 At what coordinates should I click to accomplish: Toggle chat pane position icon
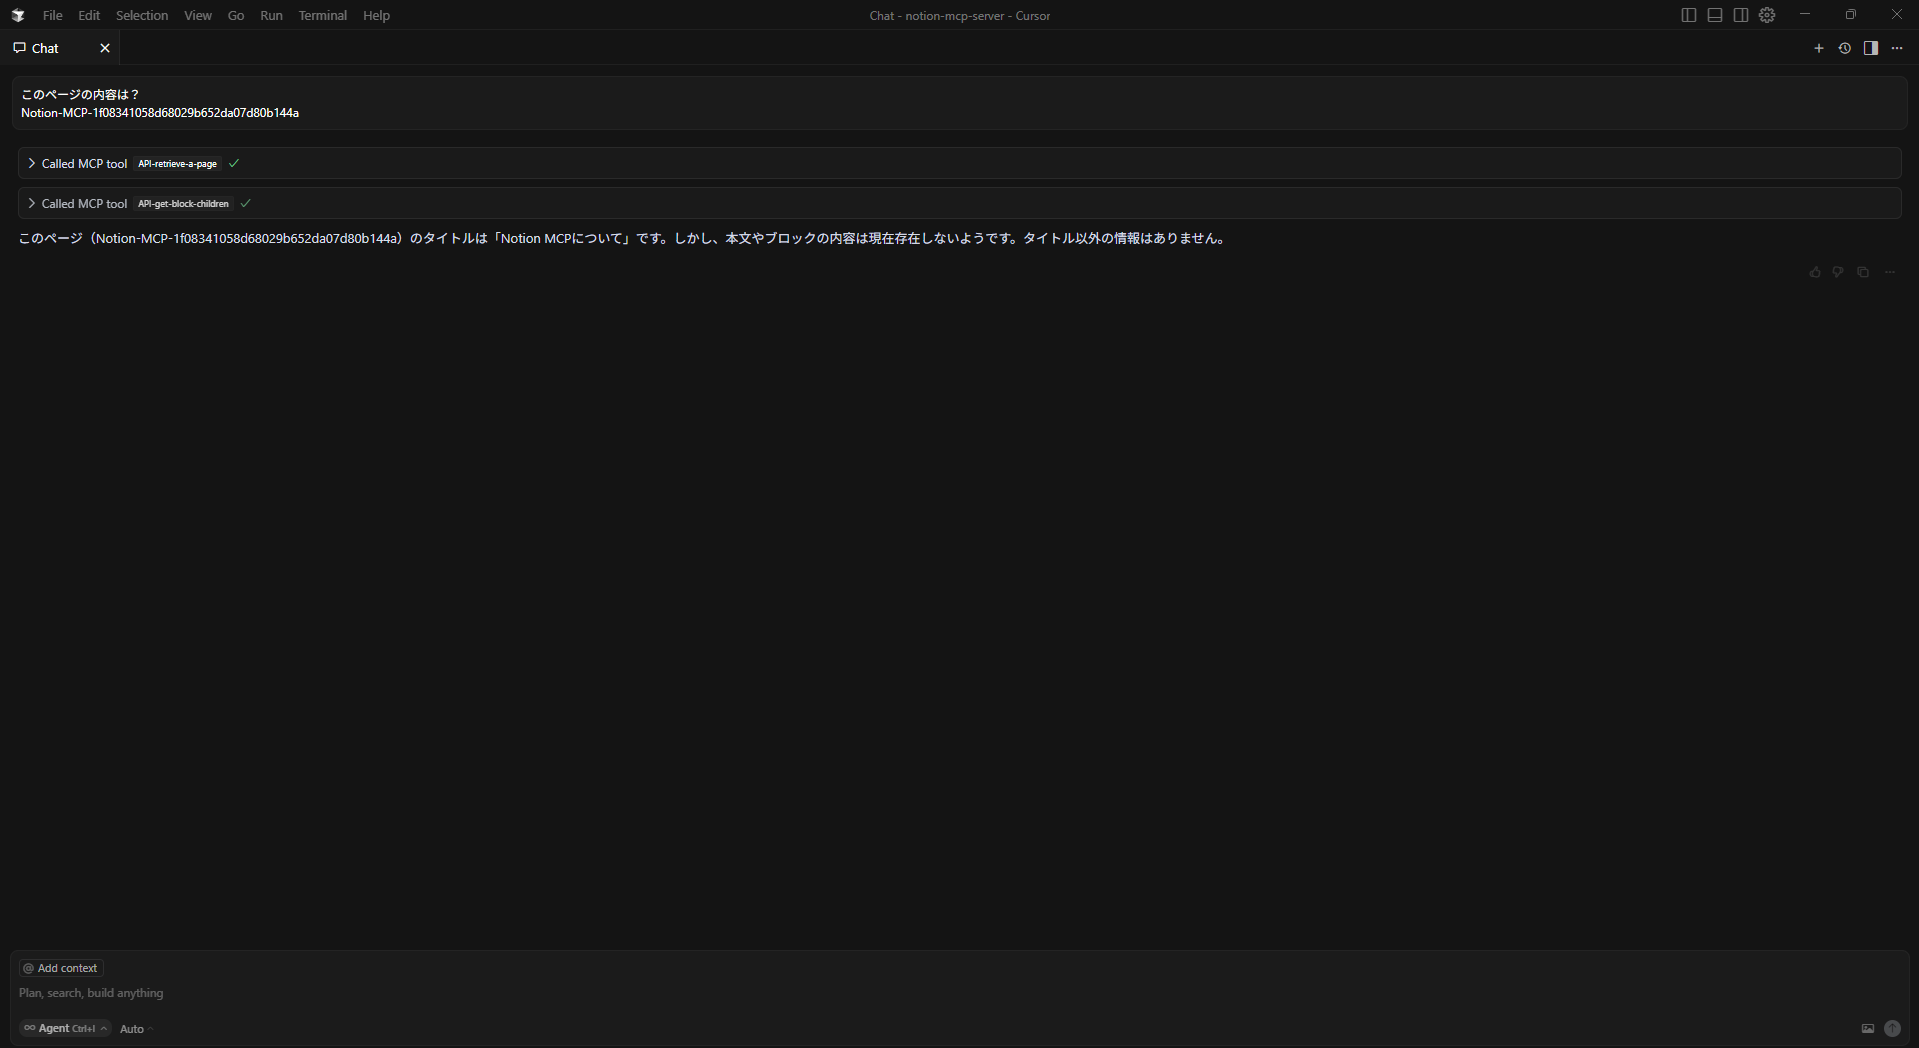pos(1871,48)
